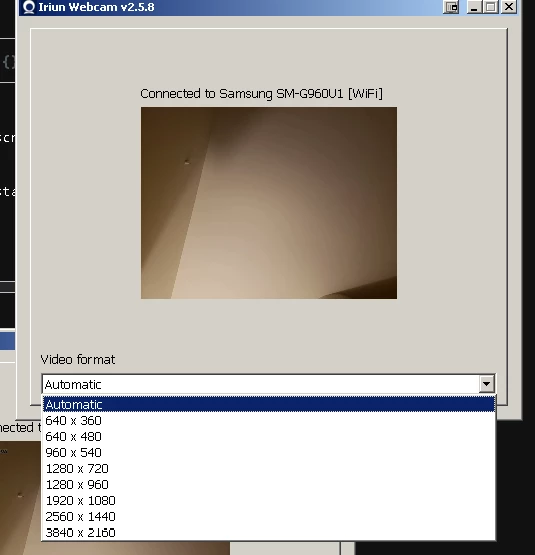Click the picture-in-picture title bar button
The image size is (535, 555).
(451, 7)
